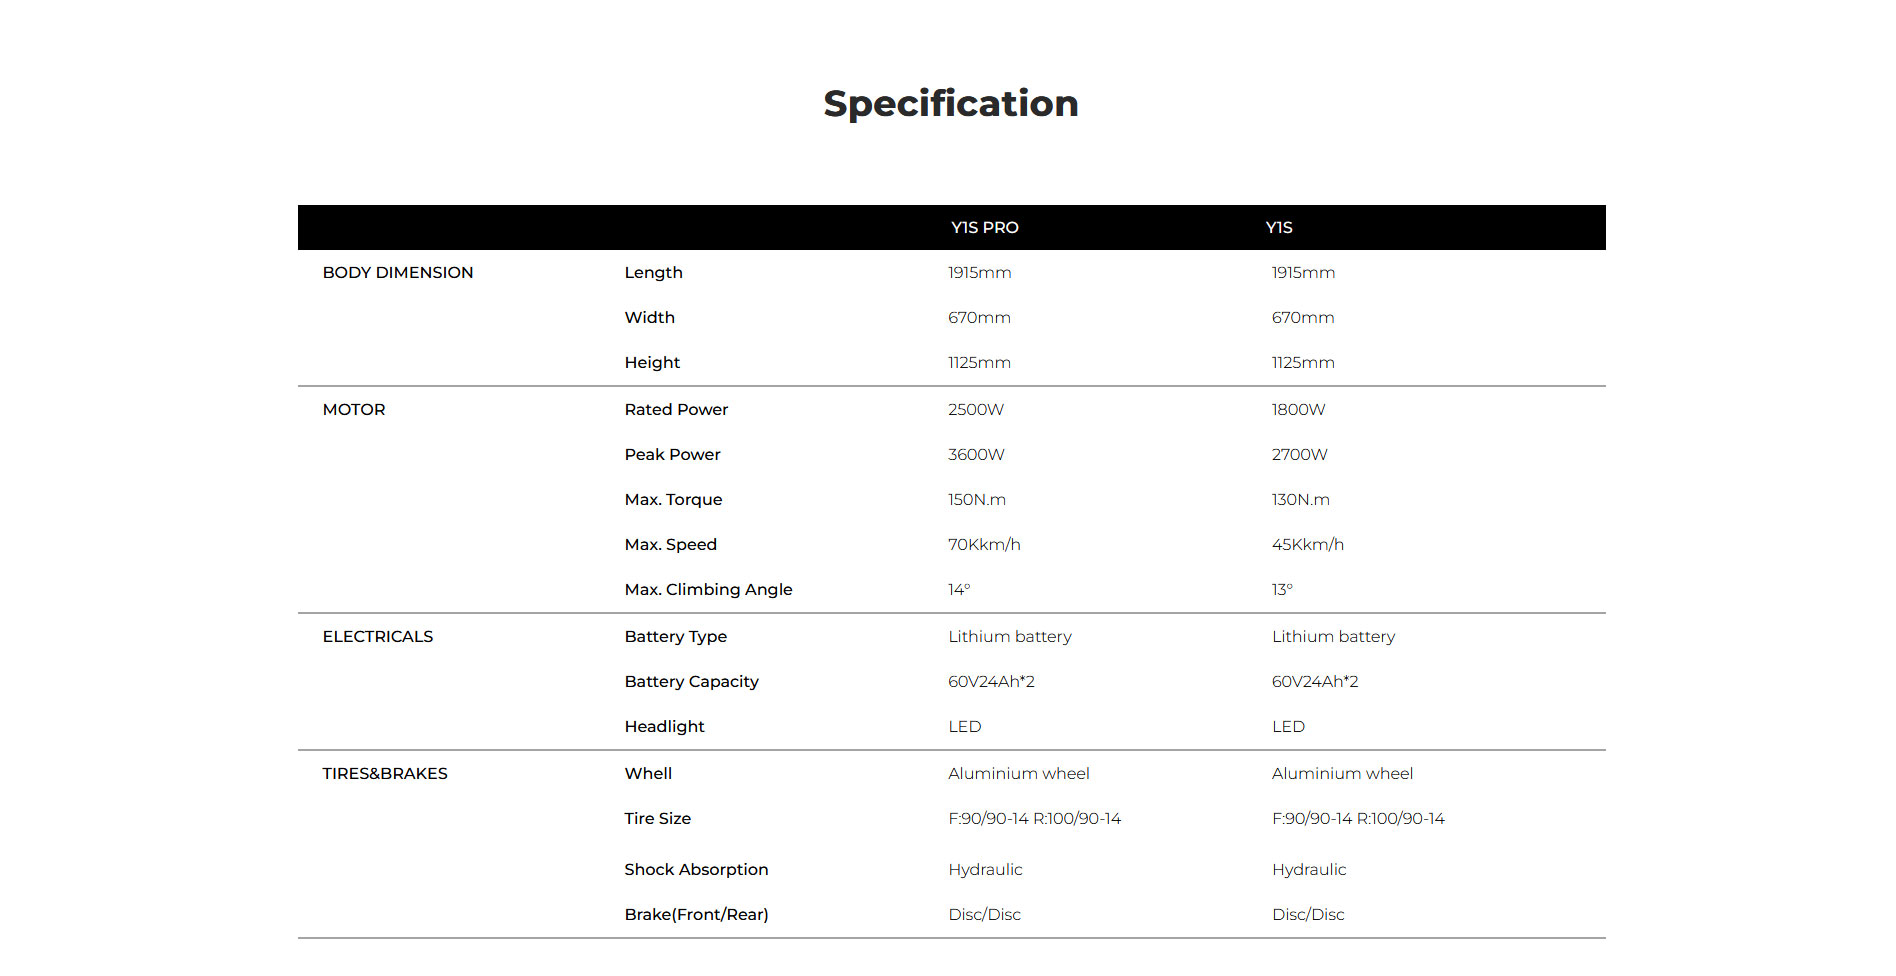Click the Headlight row label

(664, 727)
